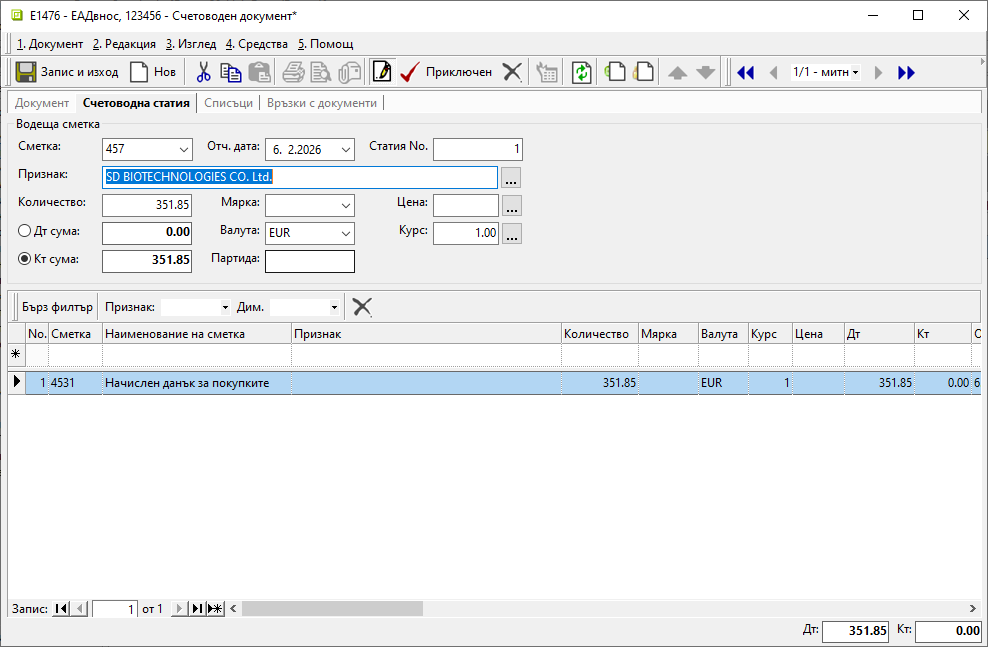
Task: Open the Сметка dropdown showing 457
Action: [x=183, y=149]
